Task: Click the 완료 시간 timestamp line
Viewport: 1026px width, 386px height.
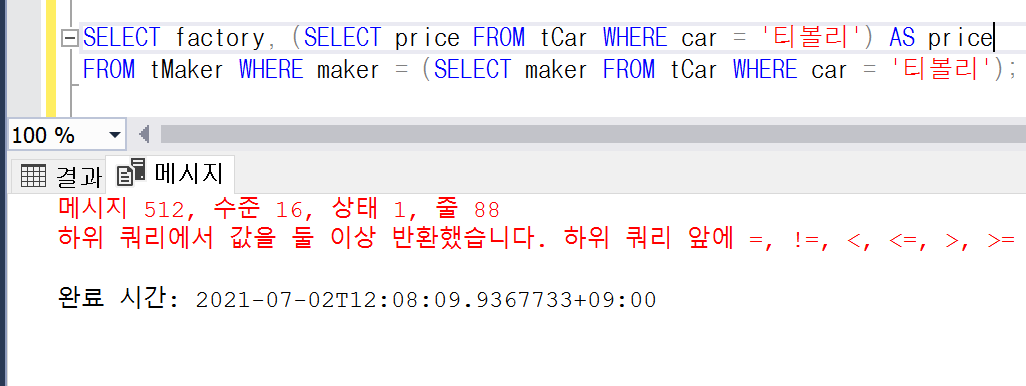Action: click(357, 300)
